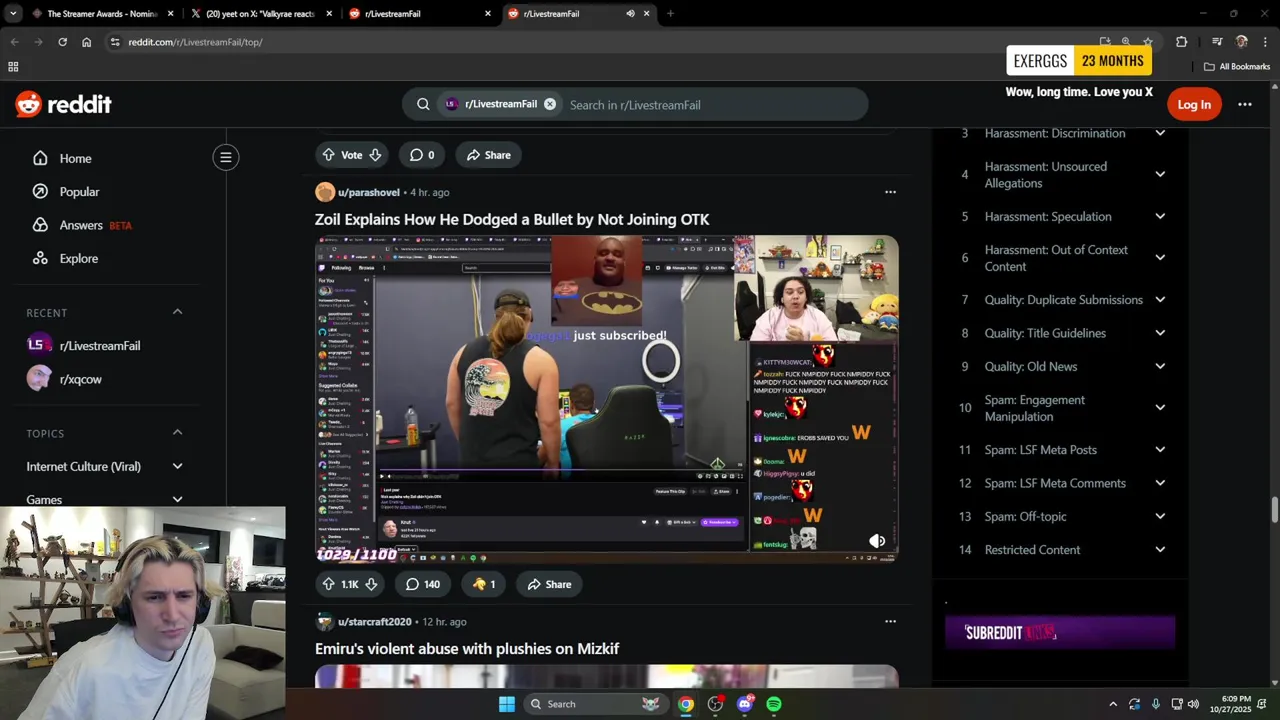
Task: Open Reddit Answers BETA
Action: click(81, 225)
